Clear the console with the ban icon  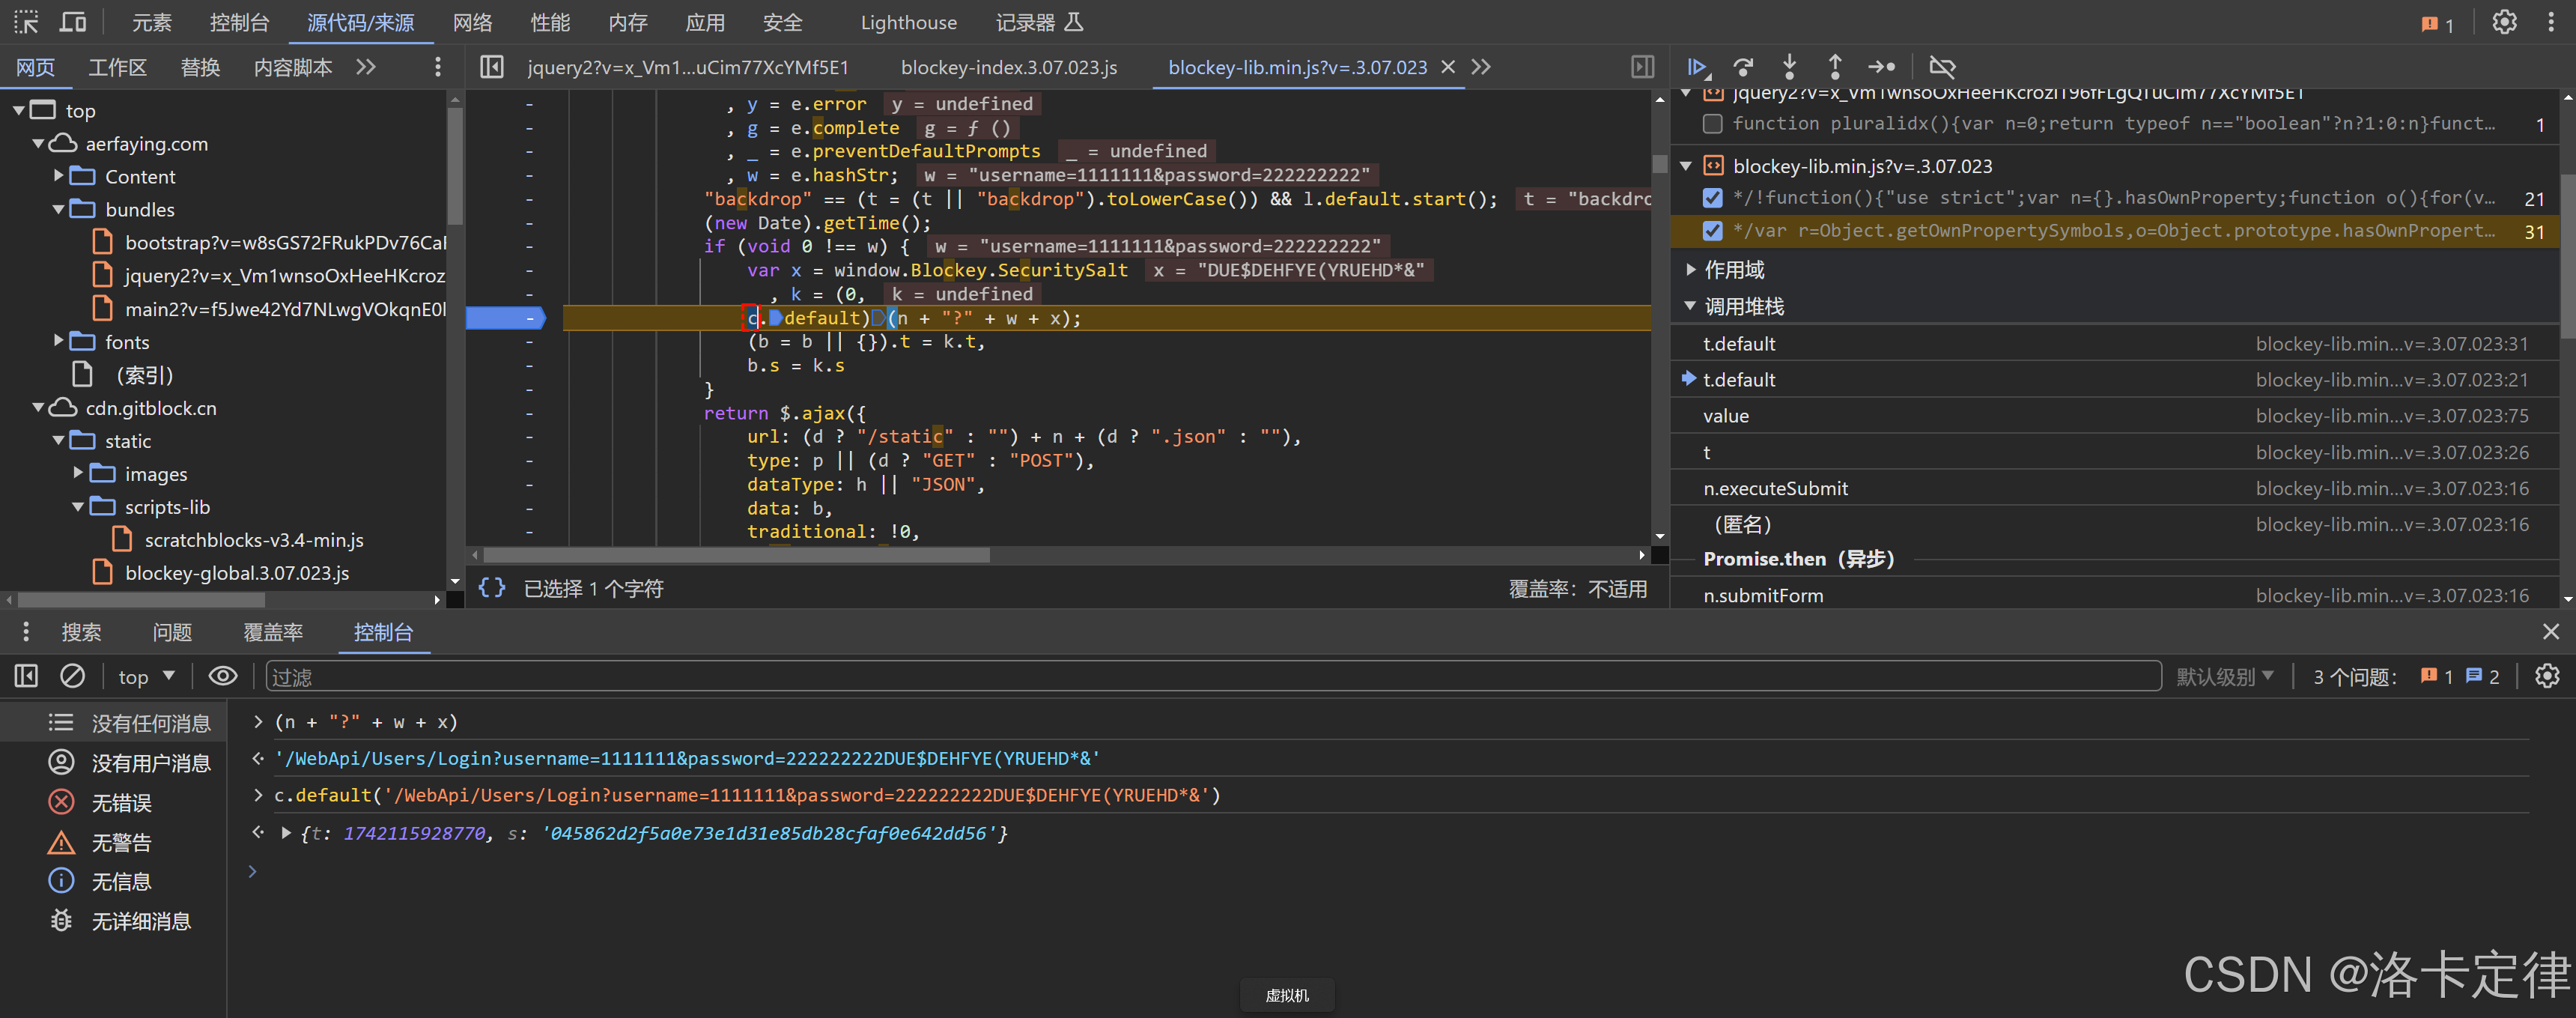tap(72, 677)
